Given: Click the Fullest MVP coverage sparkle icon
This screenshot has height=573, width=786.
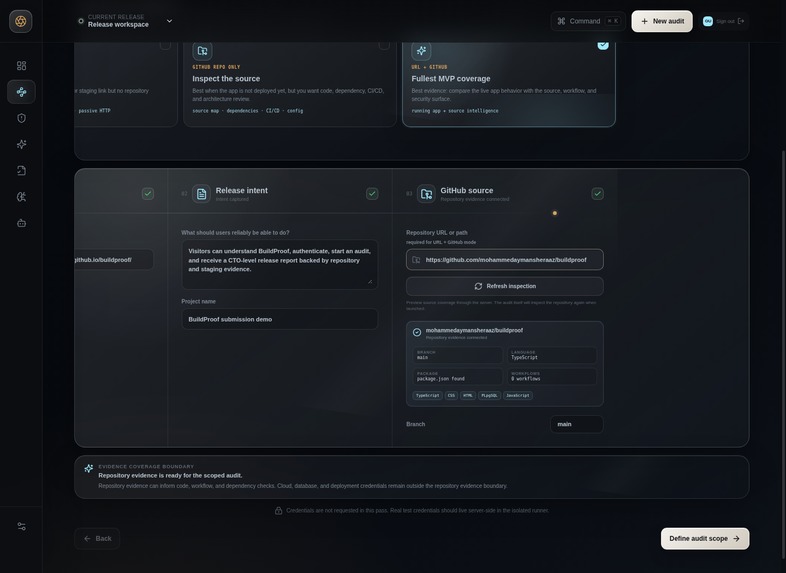Looking at the screenshot, I should [421, 51].
